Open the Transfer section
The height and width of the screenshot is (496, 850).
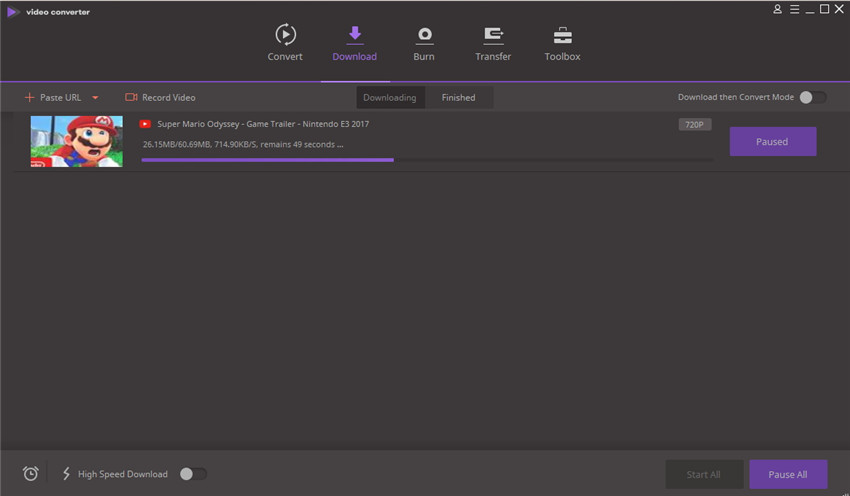click(x=493, y=42)
